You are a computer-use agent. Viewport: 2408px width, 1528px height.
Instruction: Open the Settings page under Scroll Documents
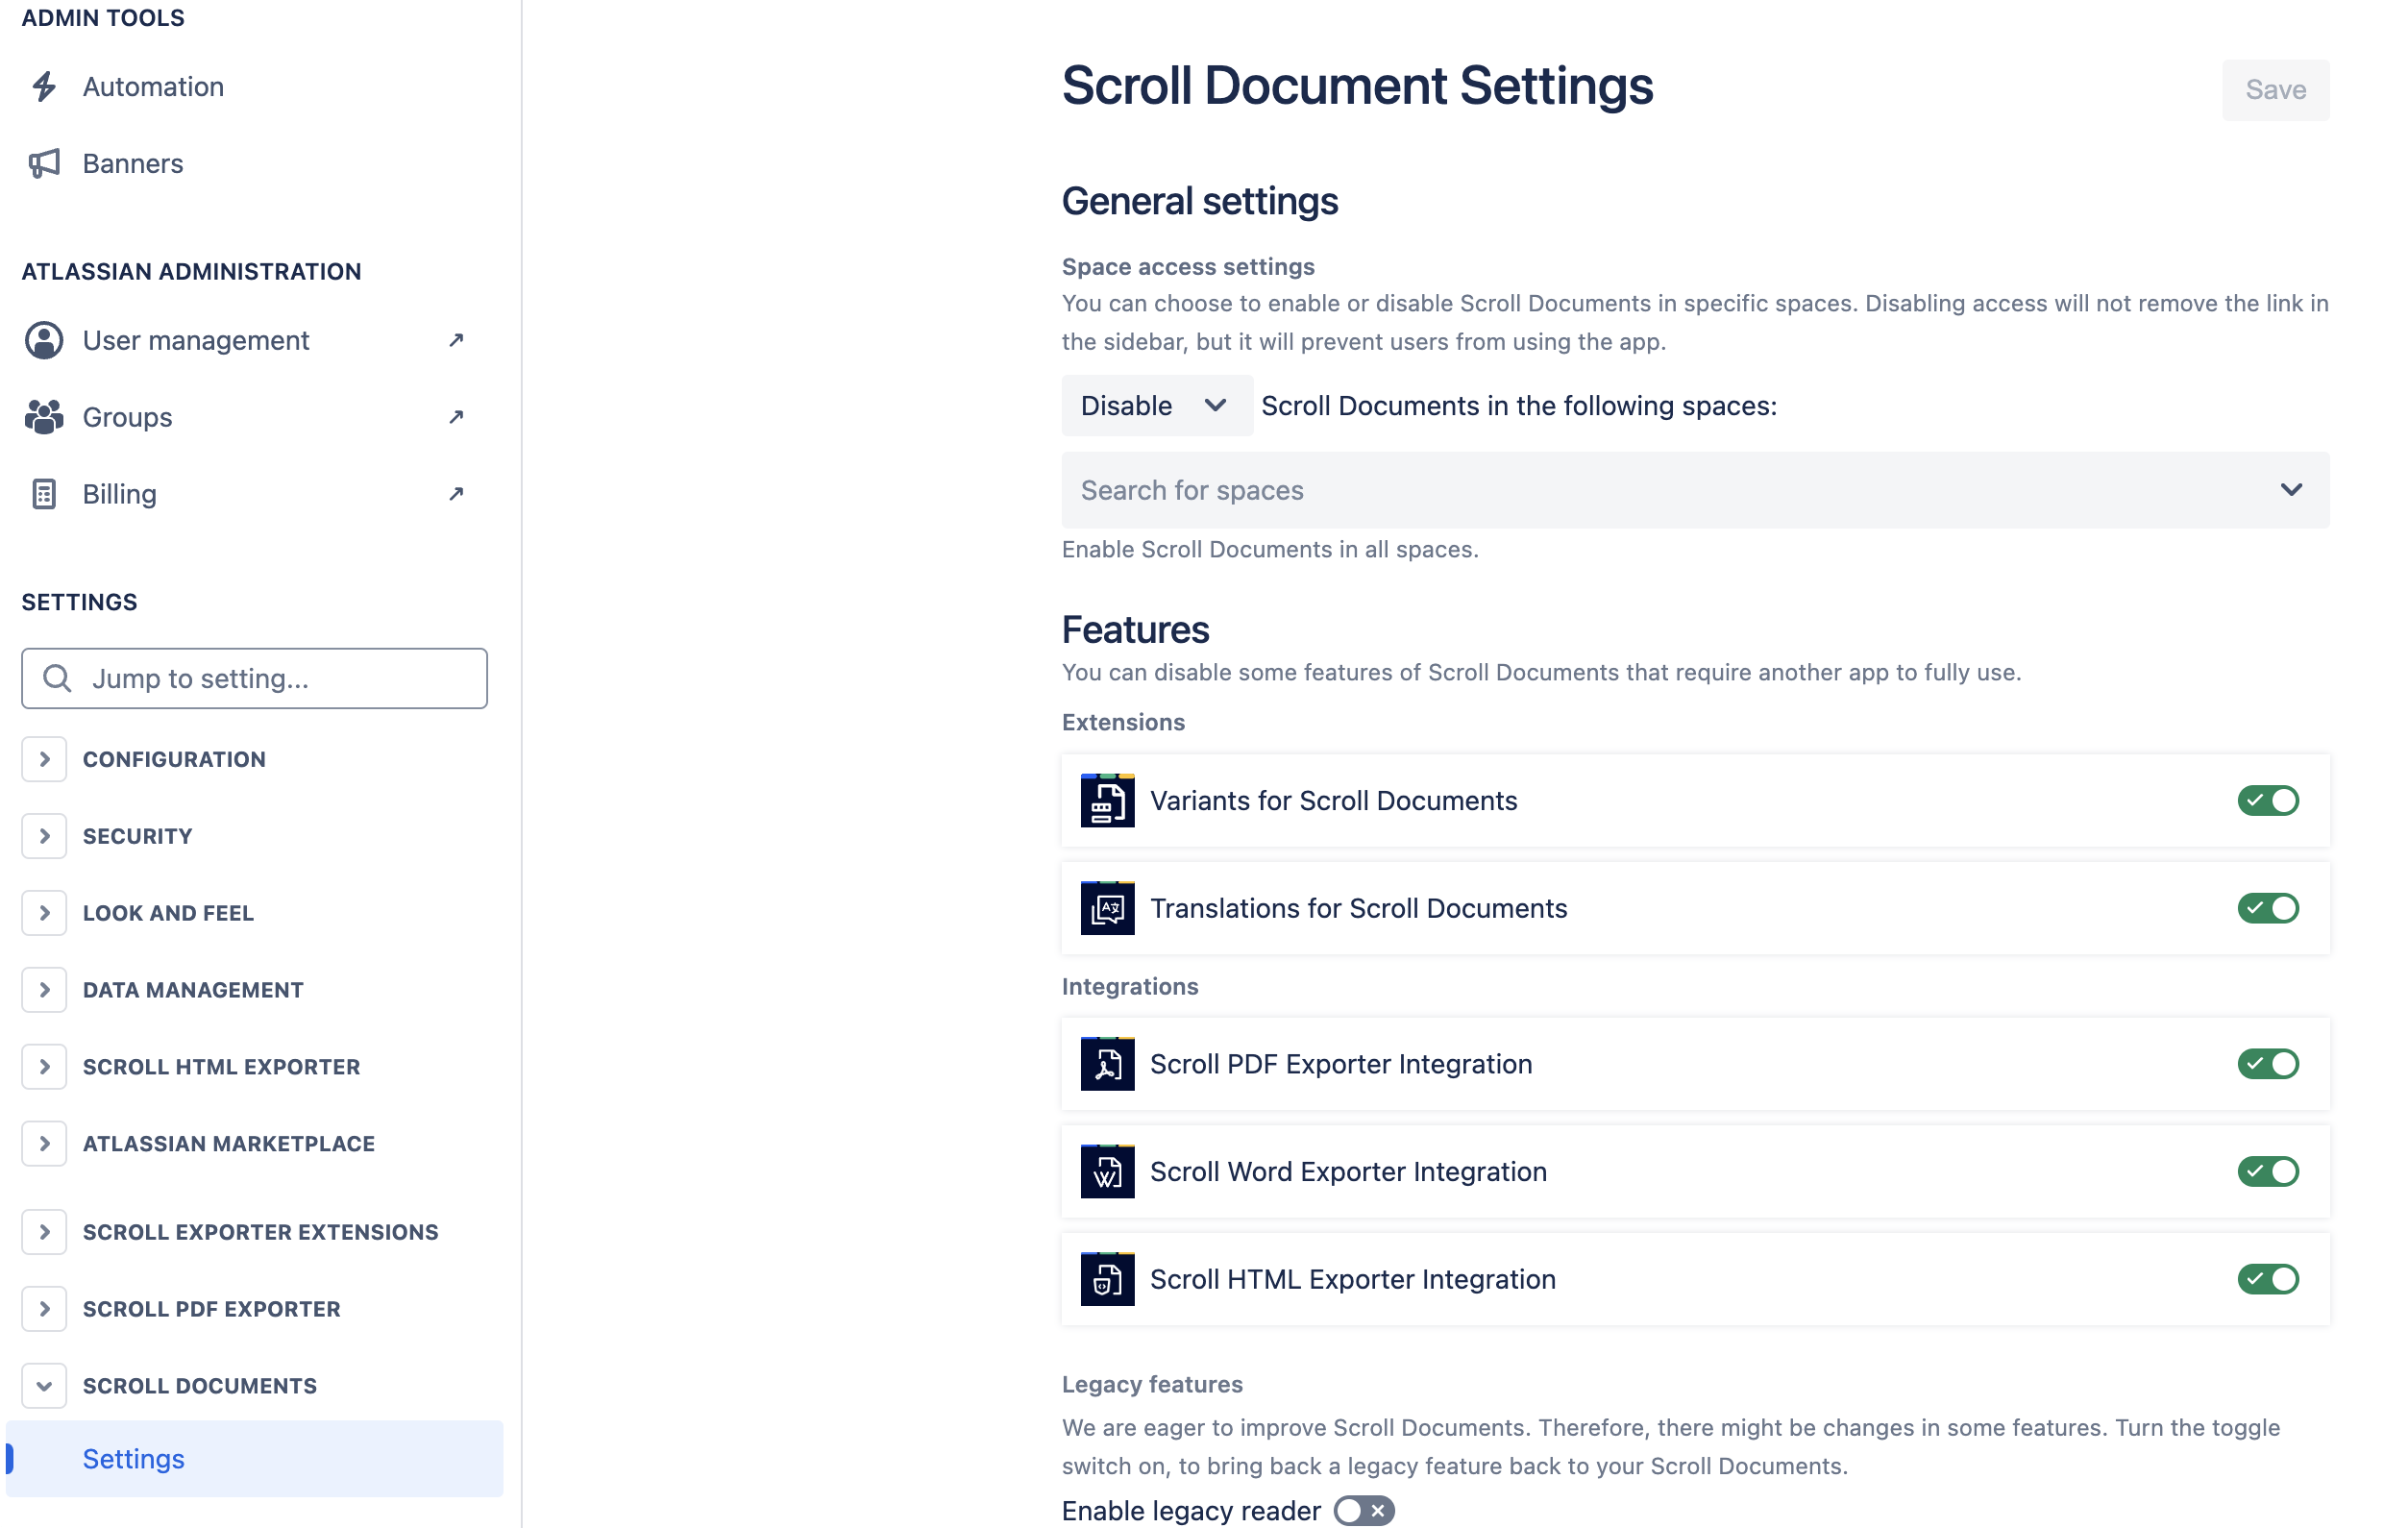pos(133,1458)
